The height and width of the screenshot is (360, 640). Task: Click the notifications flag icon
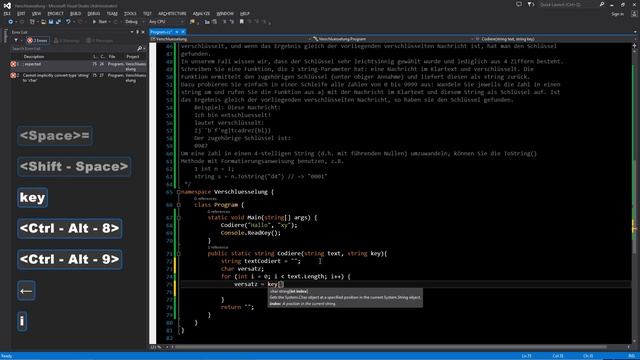pos(530,4)
